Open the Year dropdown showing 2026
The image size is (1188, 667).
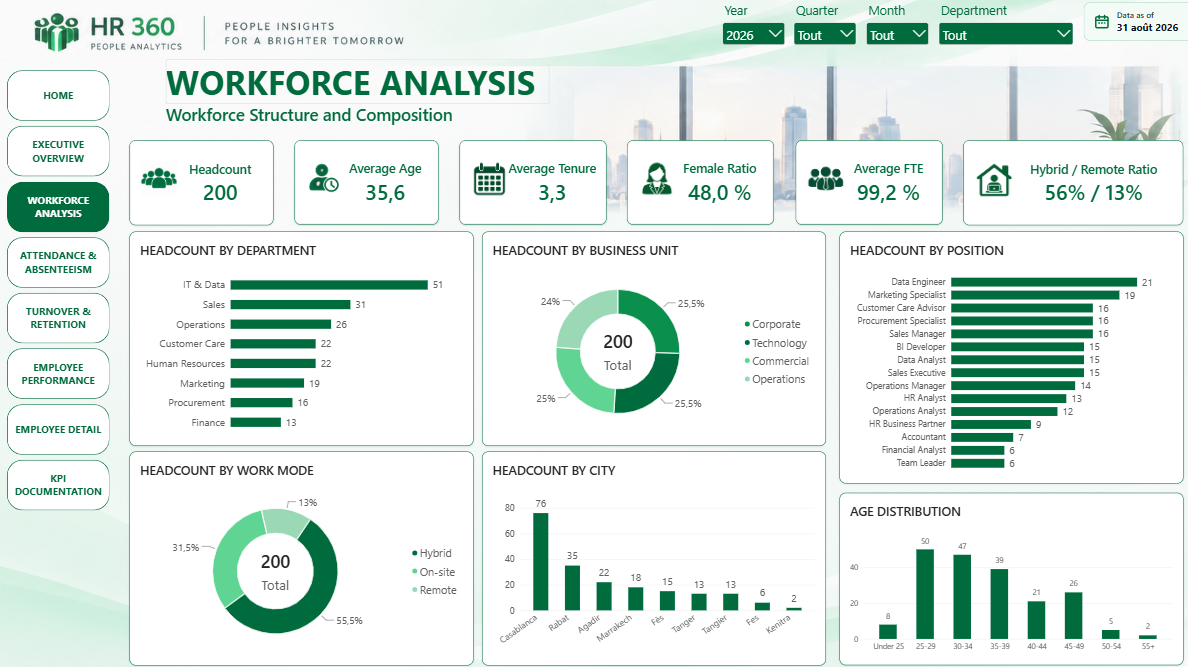tap(753, 35)
